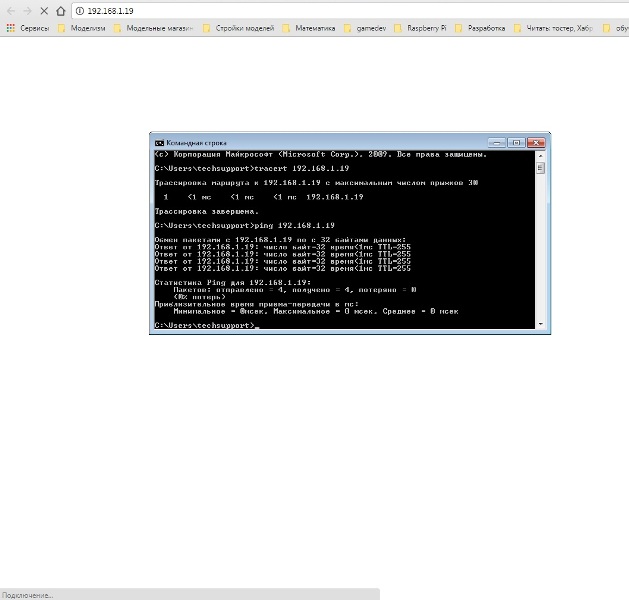Open the Сервисы apps shortcut
Image resolution: width=629 pixels, height=600 pixels.
tap(28, 28)
